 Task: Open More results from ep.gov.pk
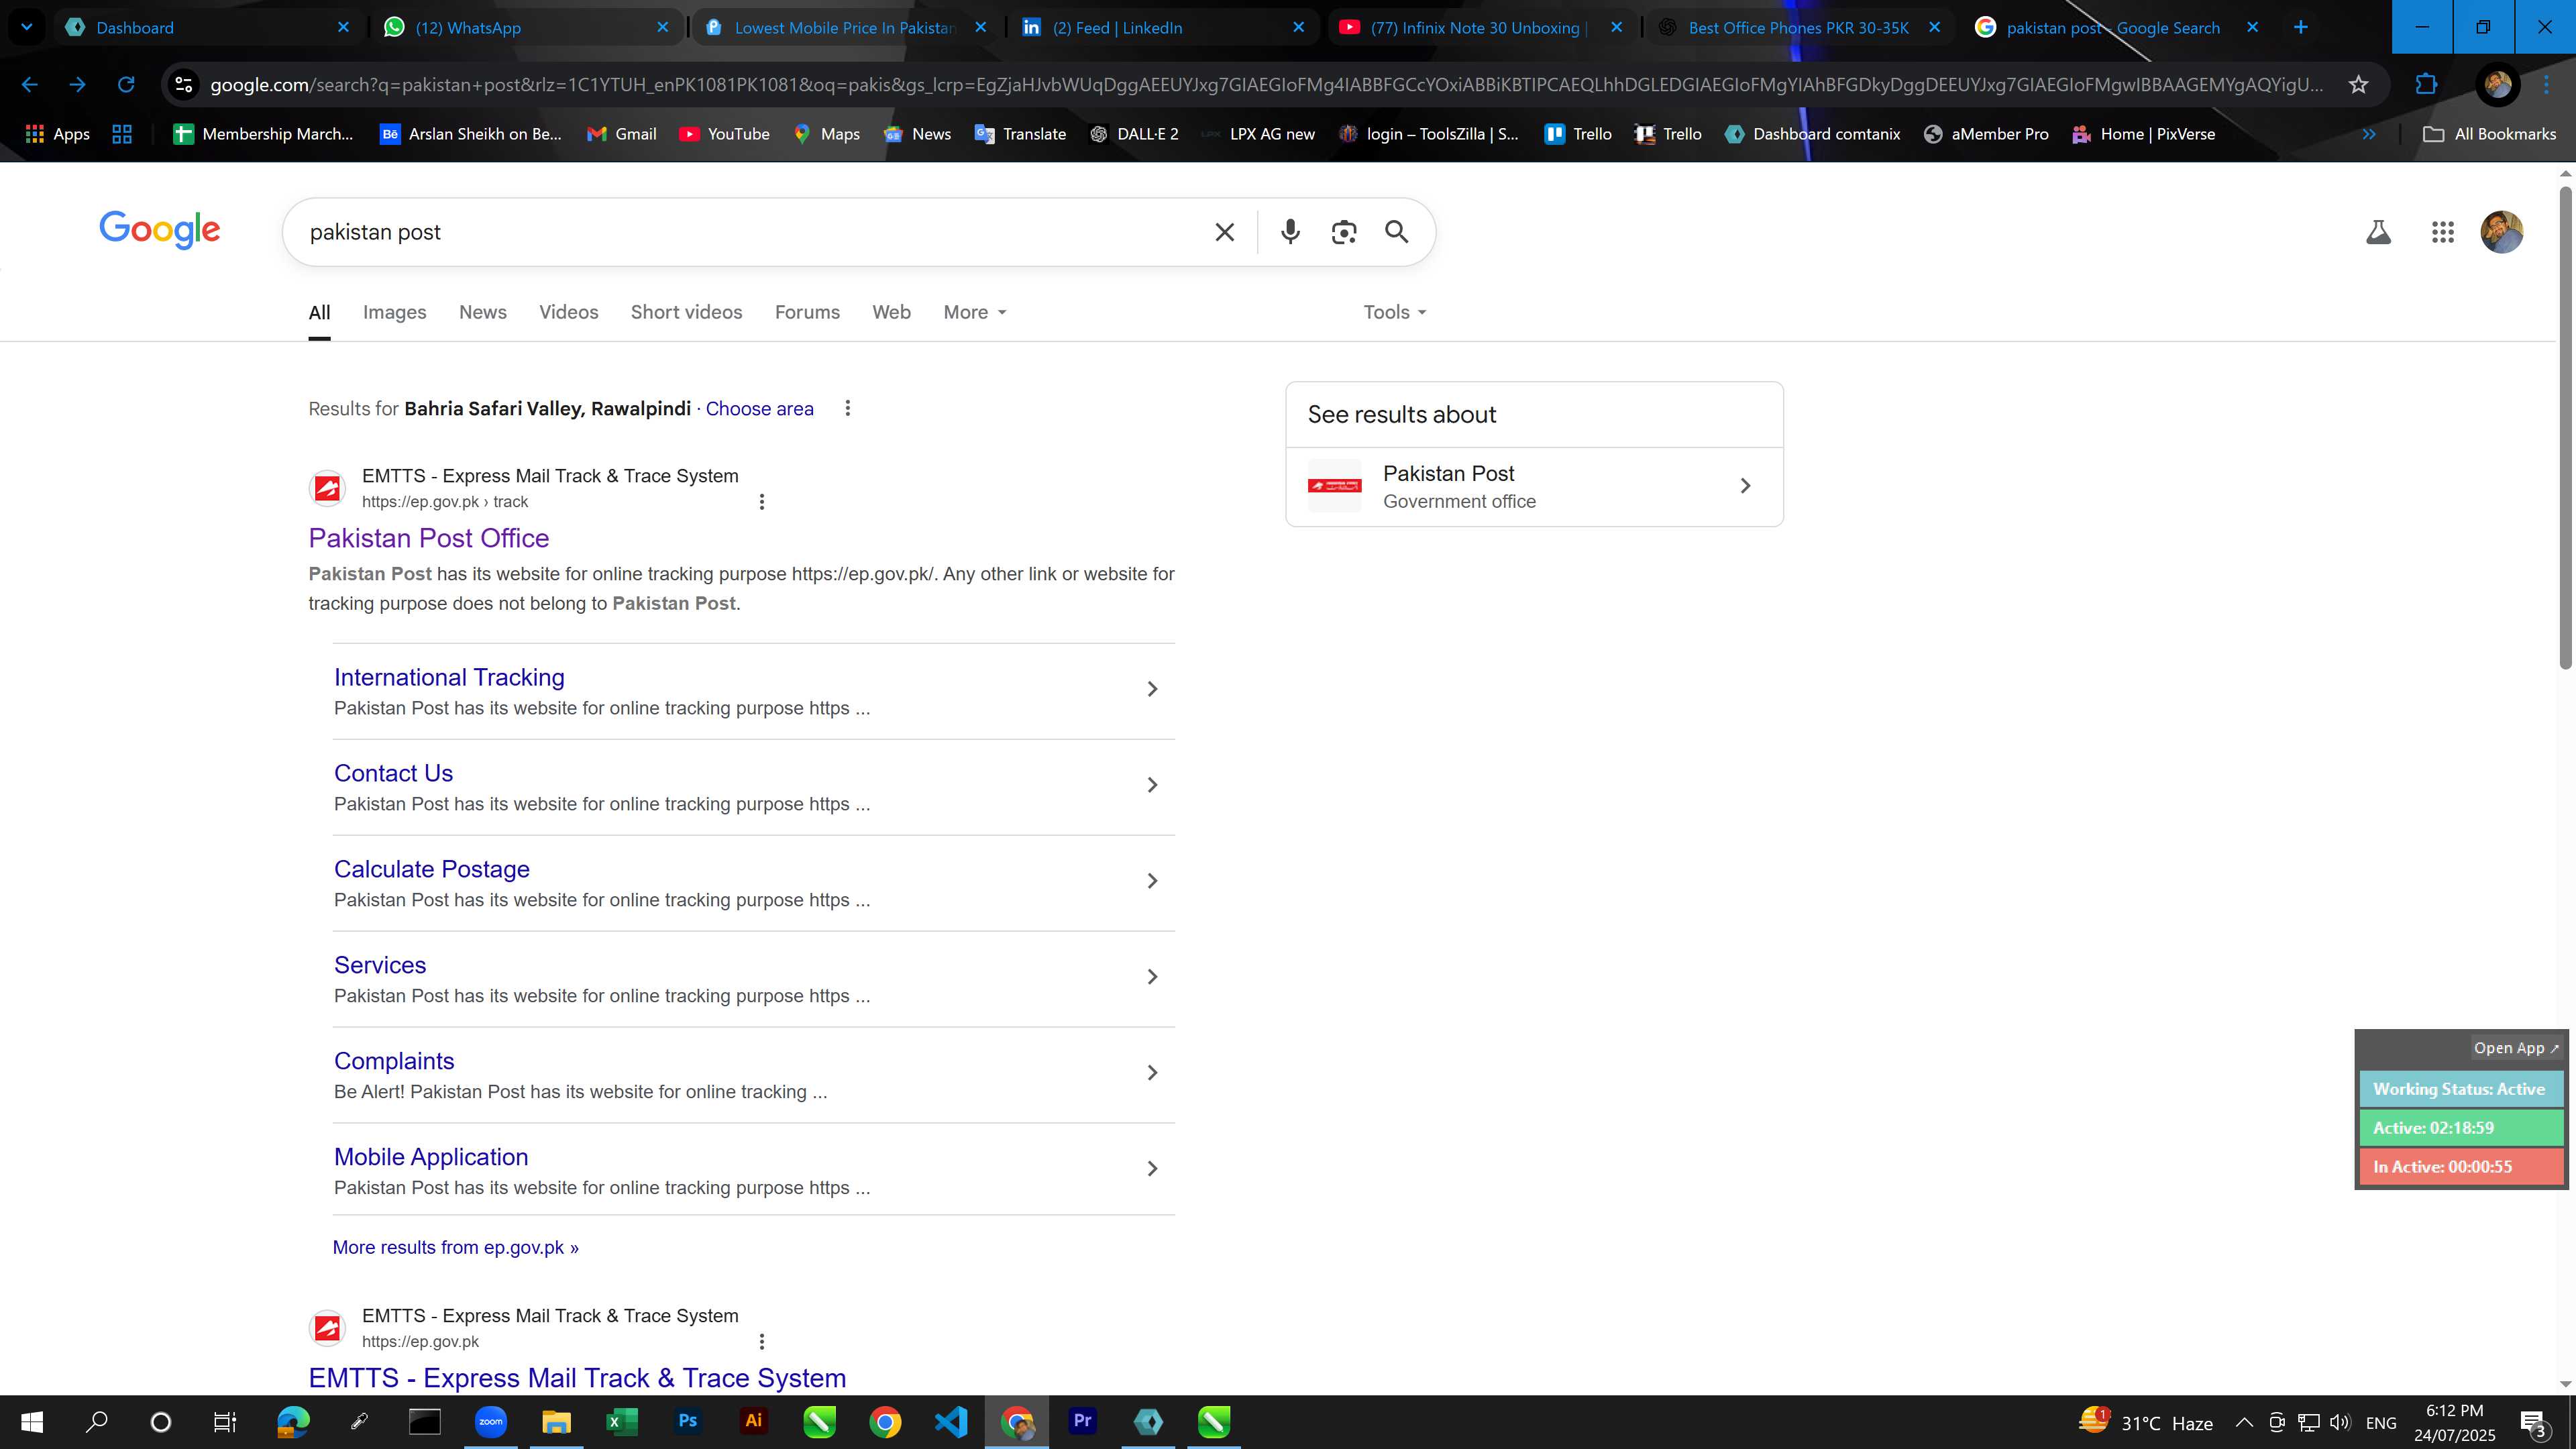tap(455, 1247)
